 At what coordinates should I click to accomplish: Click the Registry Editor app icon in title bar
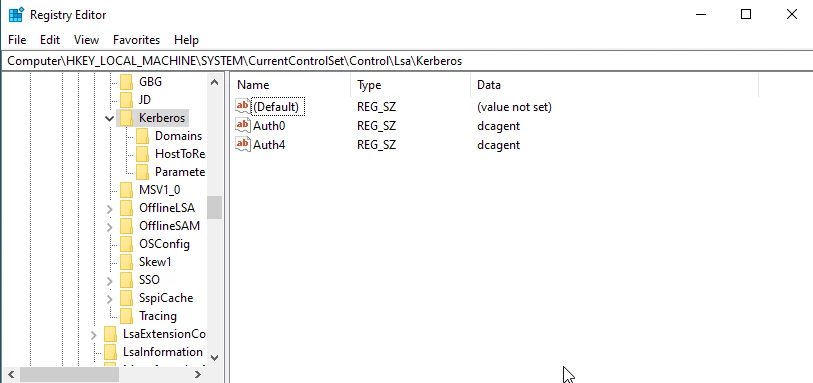point(16,15)
